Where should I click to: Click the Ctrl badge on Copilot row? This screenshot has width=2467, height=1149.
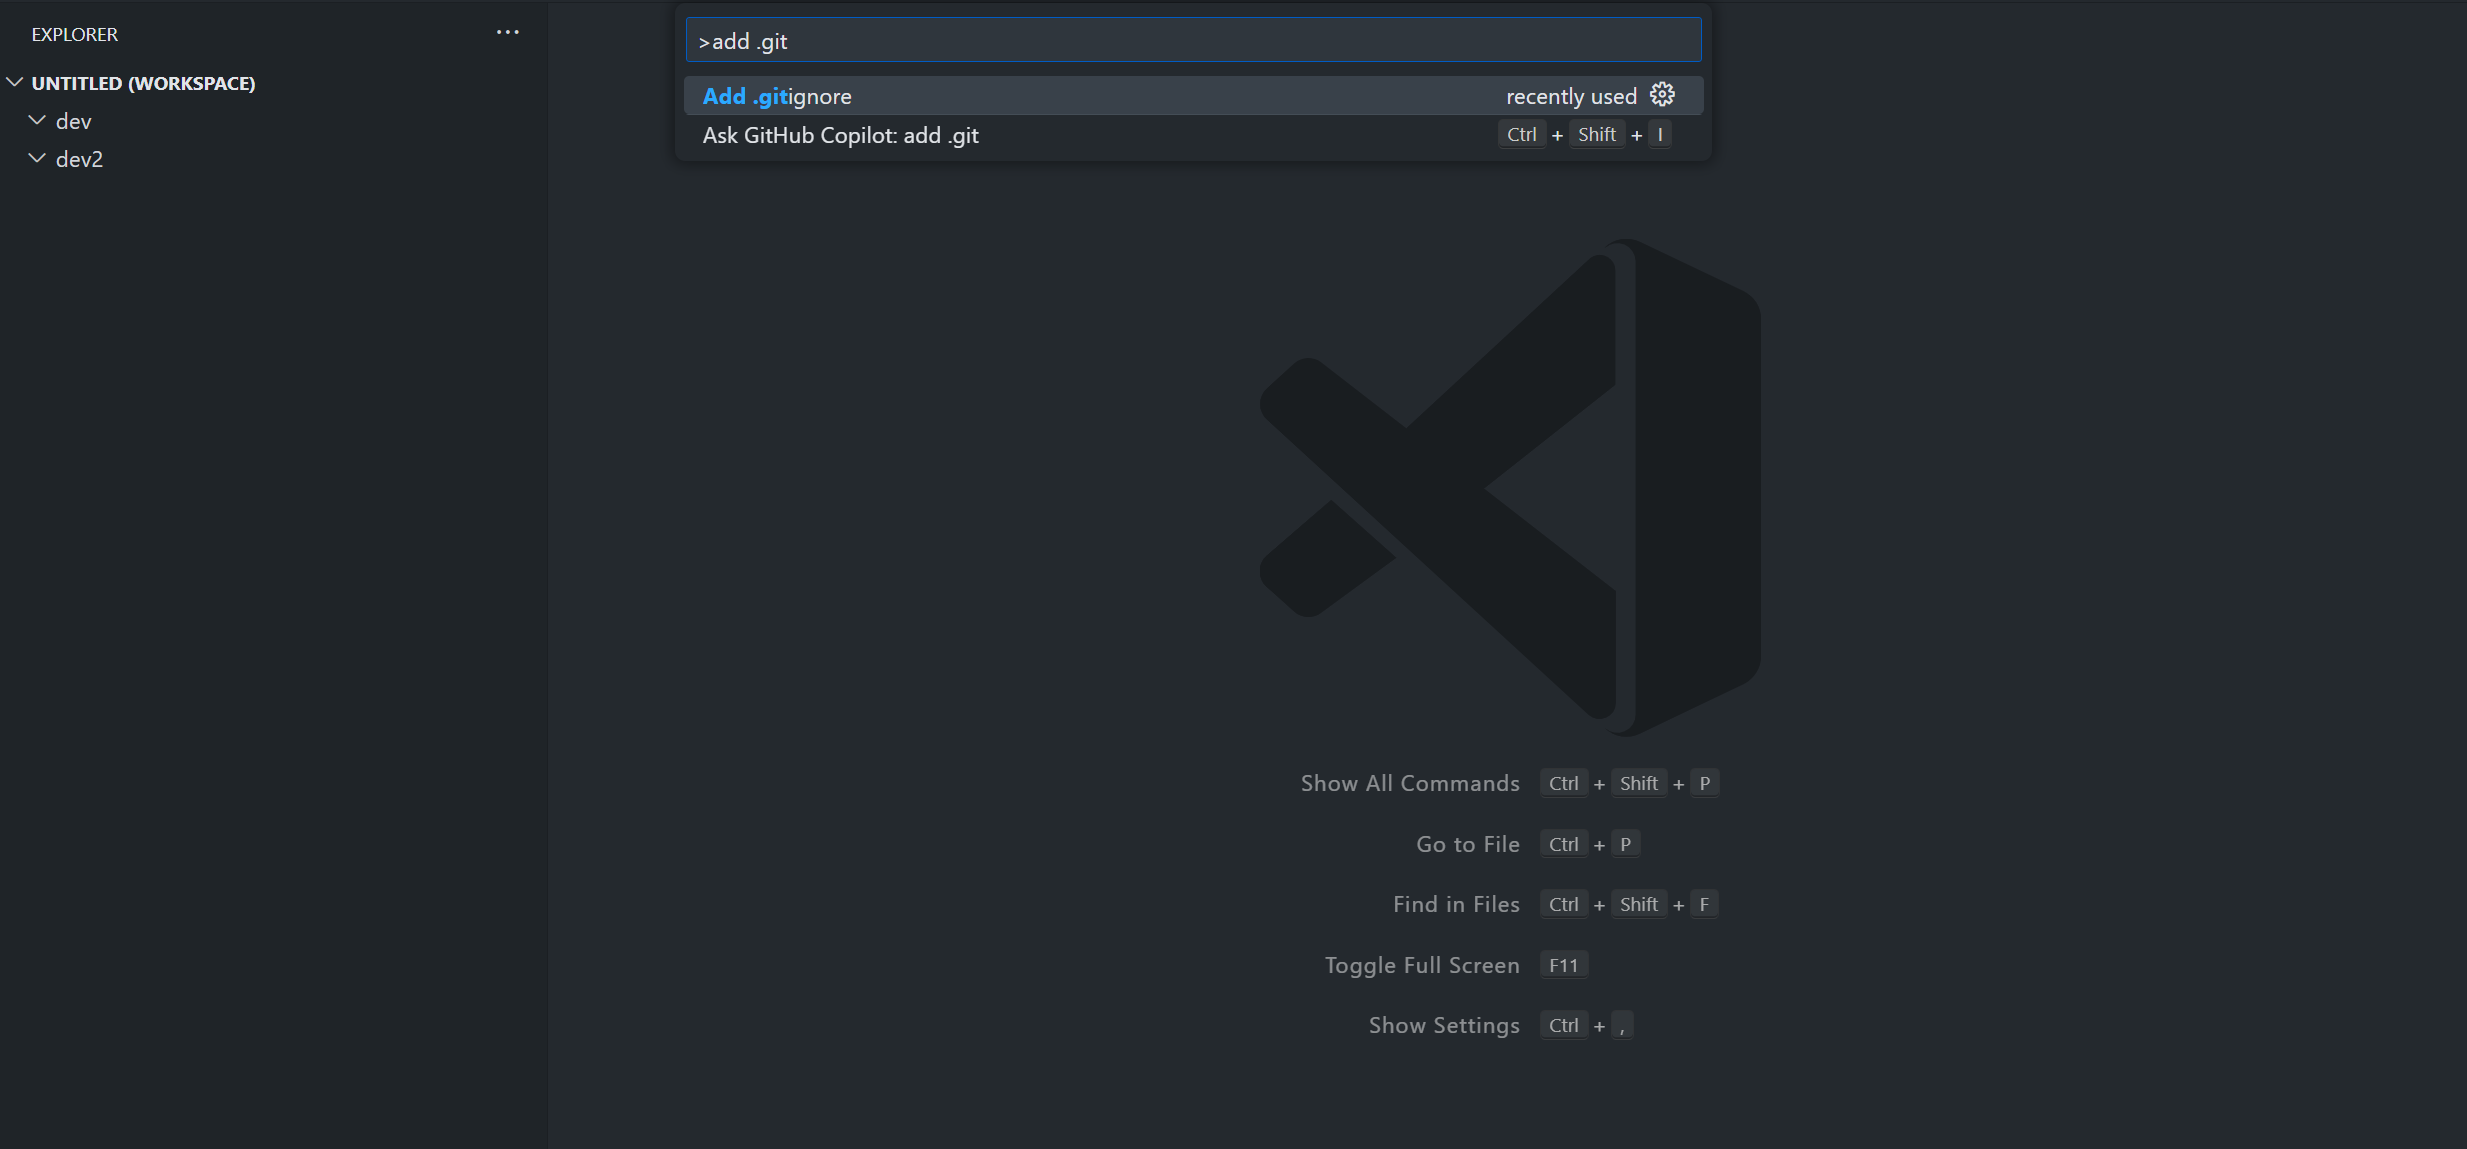1521,135
